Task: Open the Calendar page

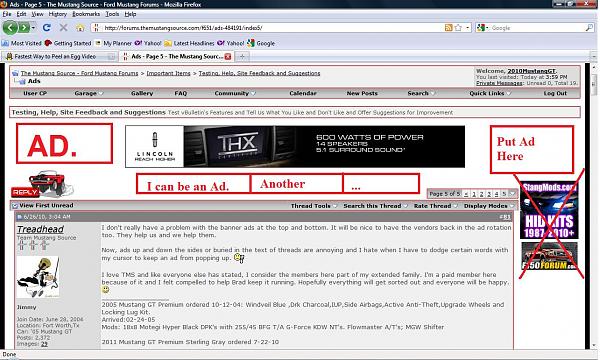Action: tap(303, 93)
